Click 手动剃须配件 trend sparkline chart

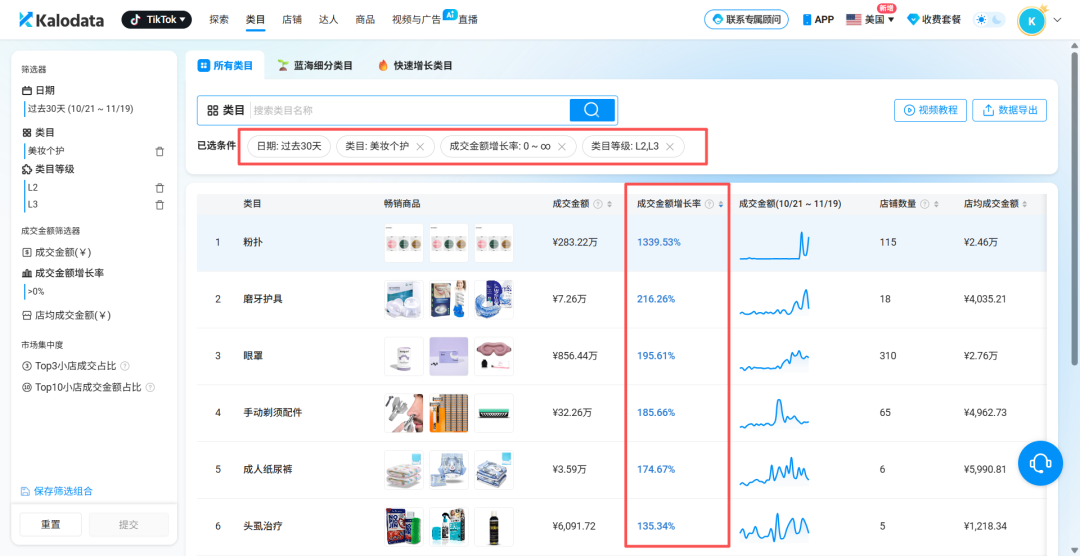tap(774, 412)
